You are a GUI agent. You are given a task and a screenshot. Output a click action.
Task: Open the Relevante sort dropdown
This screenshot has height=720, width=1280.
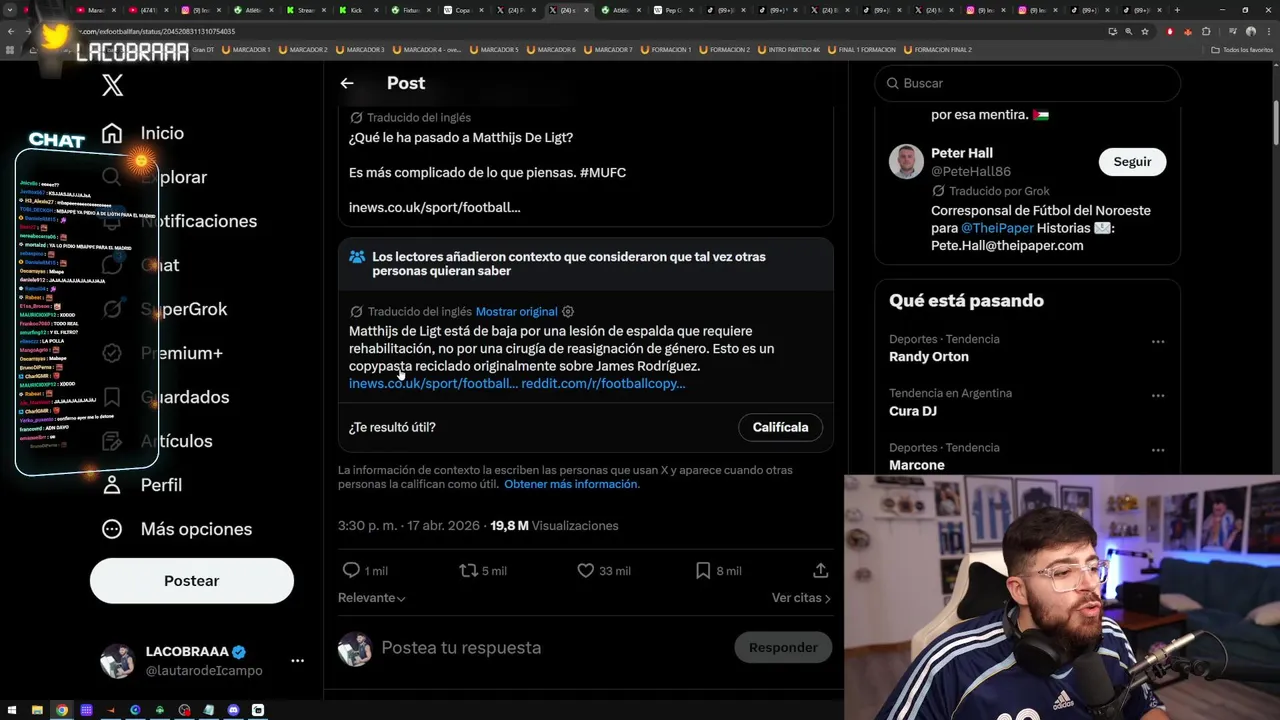tap(371, 598)
